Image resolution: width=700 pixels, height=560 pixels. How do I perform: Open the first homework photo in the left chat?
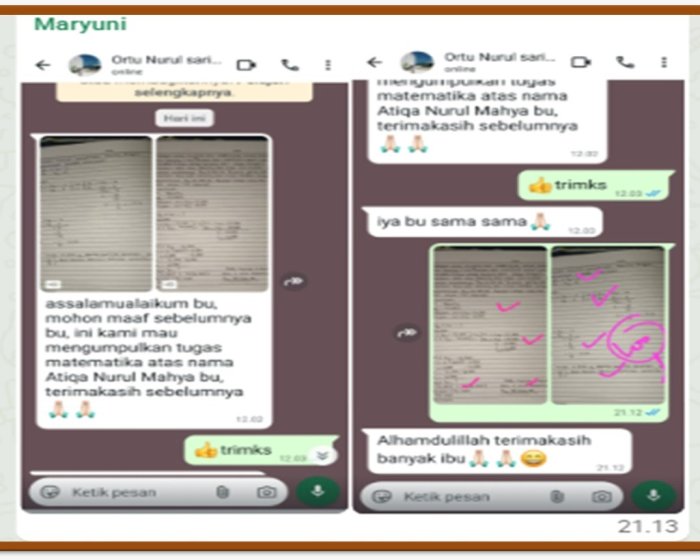96,214
